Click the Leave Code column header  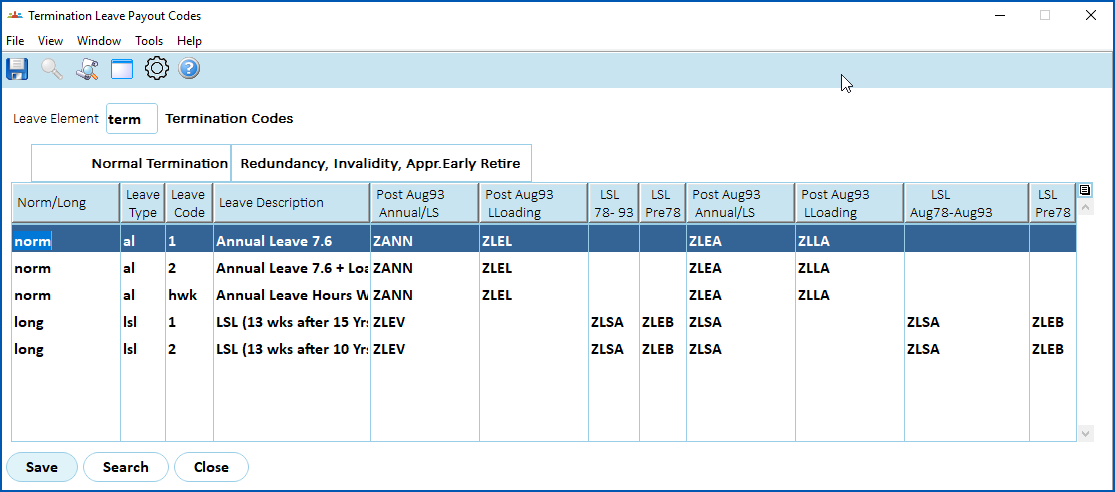[x=189, y=203]
